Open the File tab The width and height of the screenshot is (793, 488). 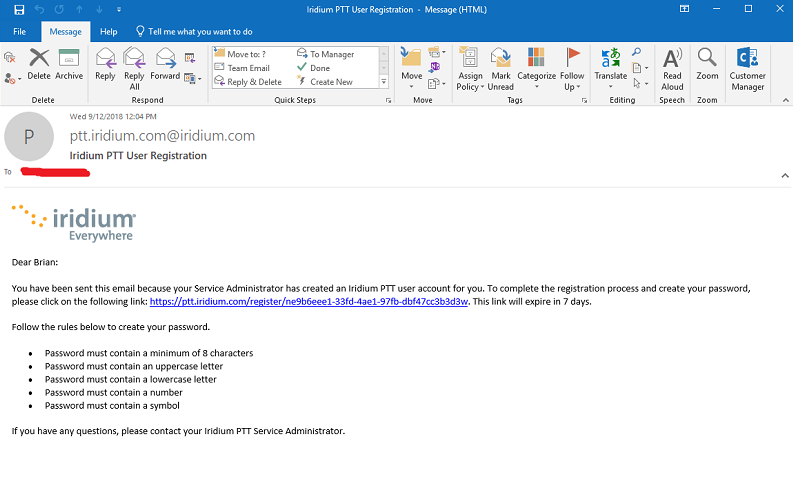pyautogui.click(x=19, y=31)
